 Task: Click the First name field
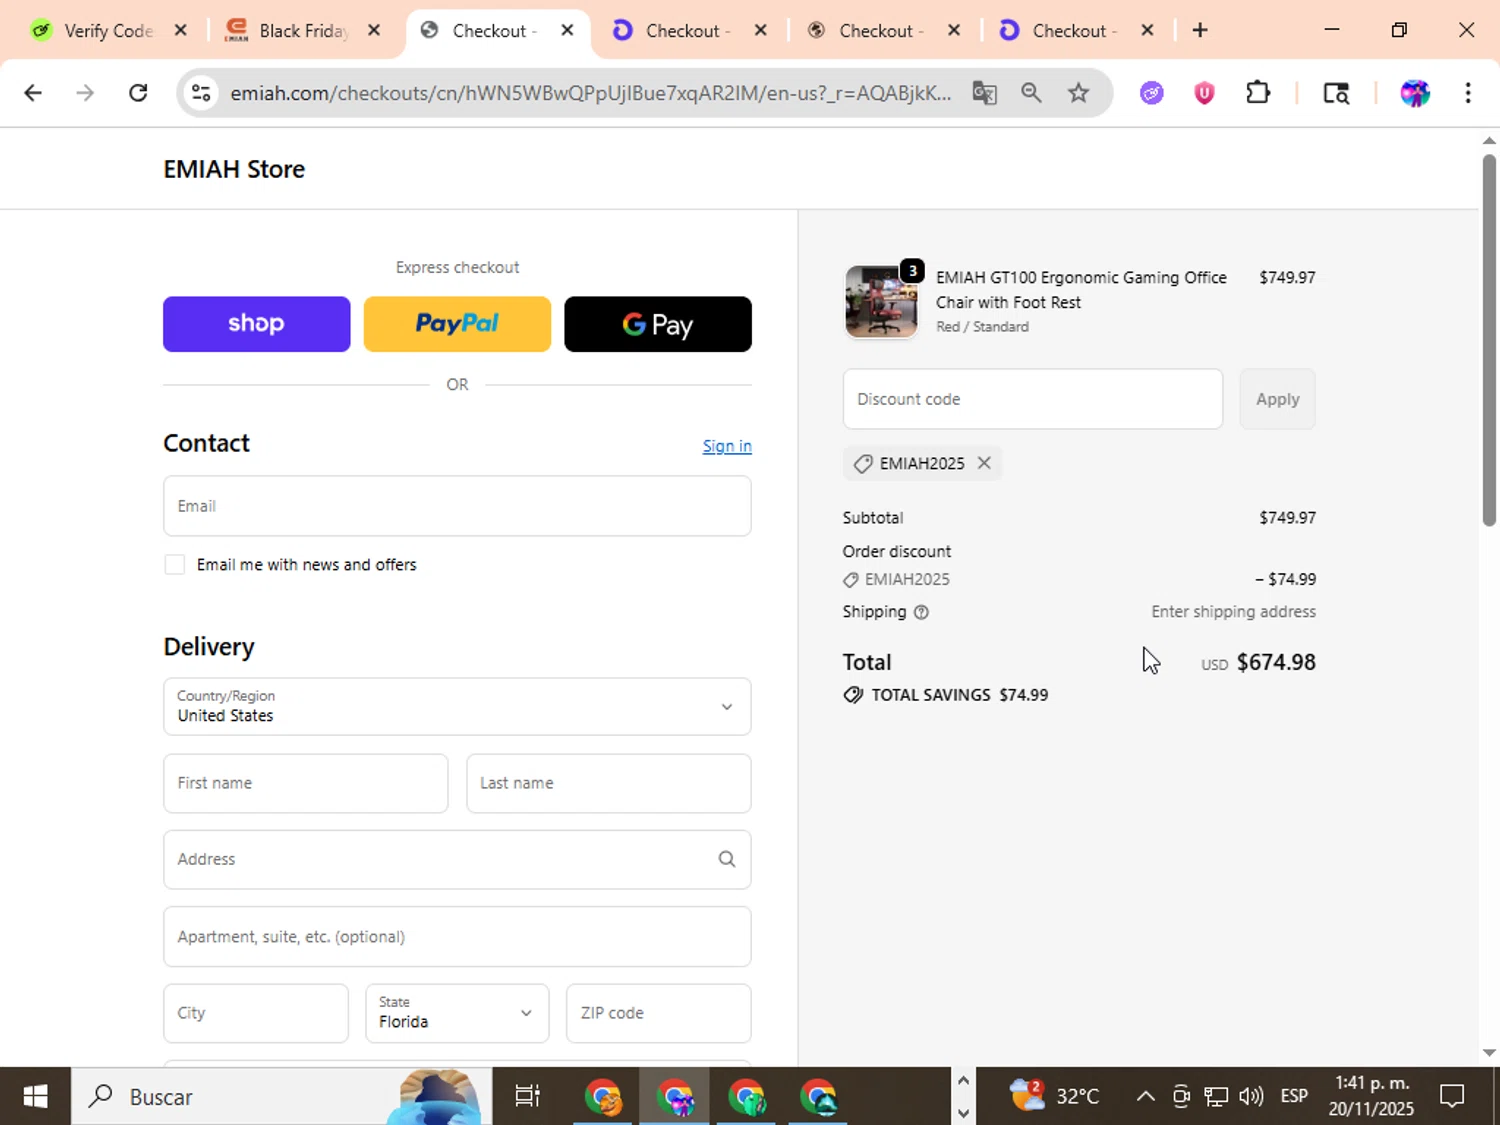click(306, 783)
